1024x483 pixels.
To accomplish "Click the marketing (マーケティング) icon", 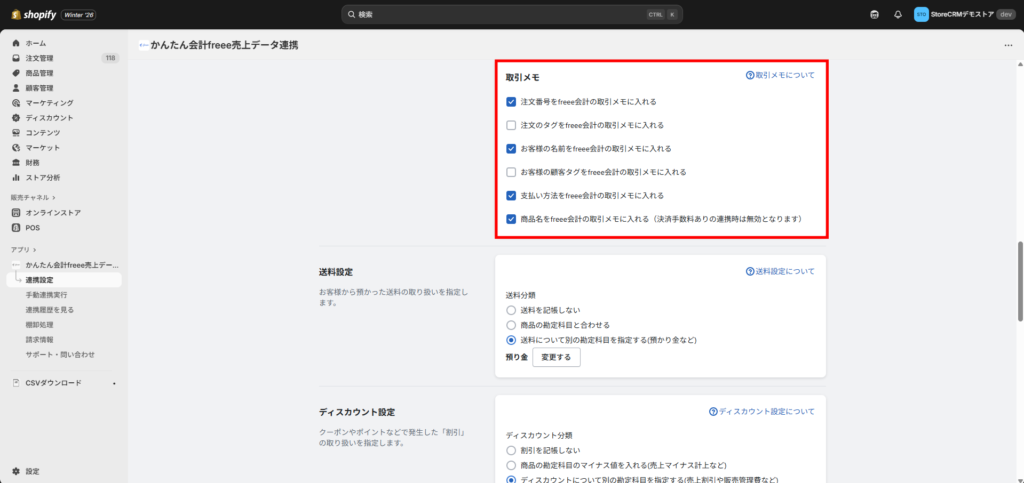I will pos(16,103).
